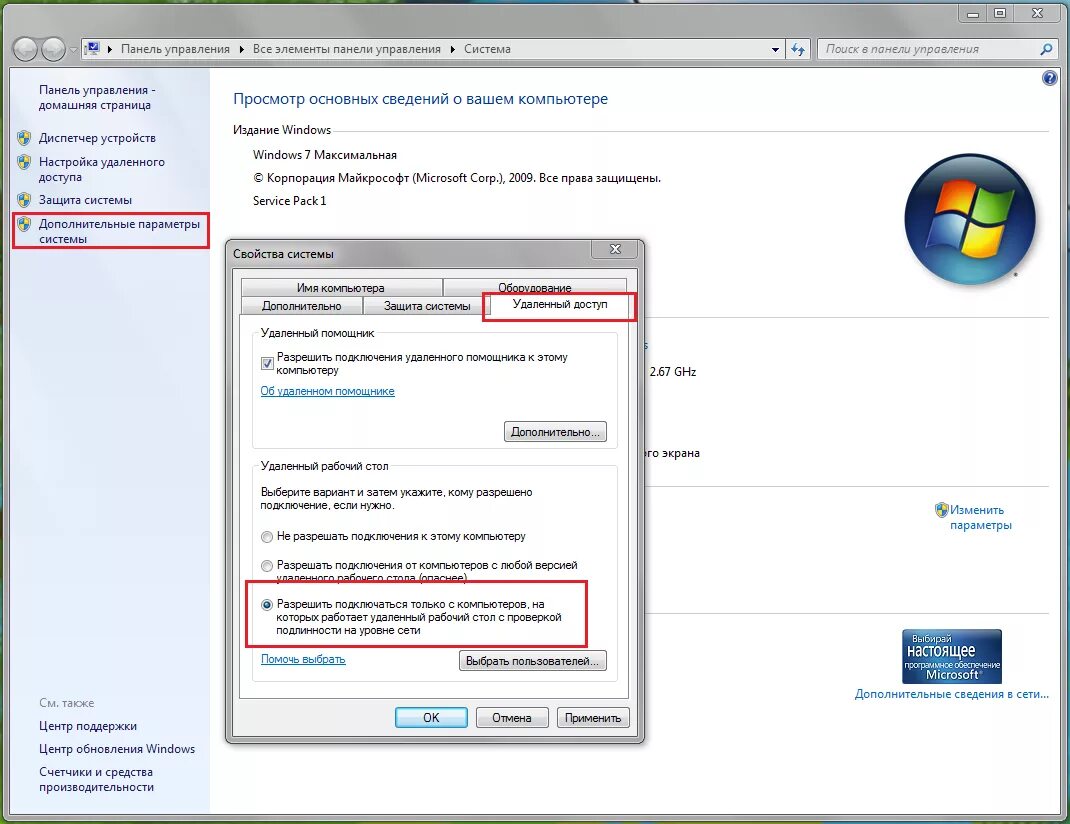Screen dimensions: 1070x824
Task: Switch to Оборудование tab
Action: tap(535, 287)
